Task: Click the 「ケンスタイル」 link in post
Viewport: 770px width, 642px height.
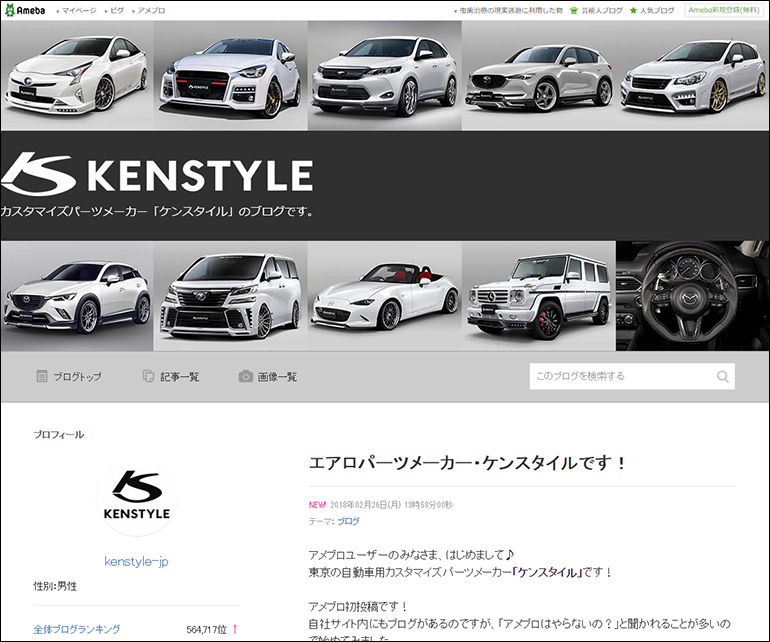Action: tap(548, 573)
